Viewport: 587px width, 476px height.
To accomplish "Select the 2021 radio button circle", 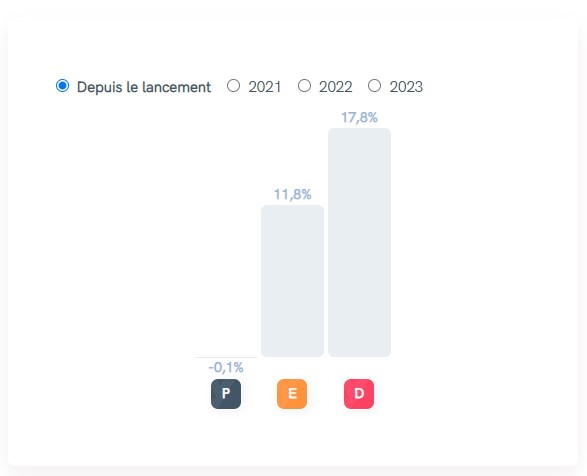I will point(234,86).
